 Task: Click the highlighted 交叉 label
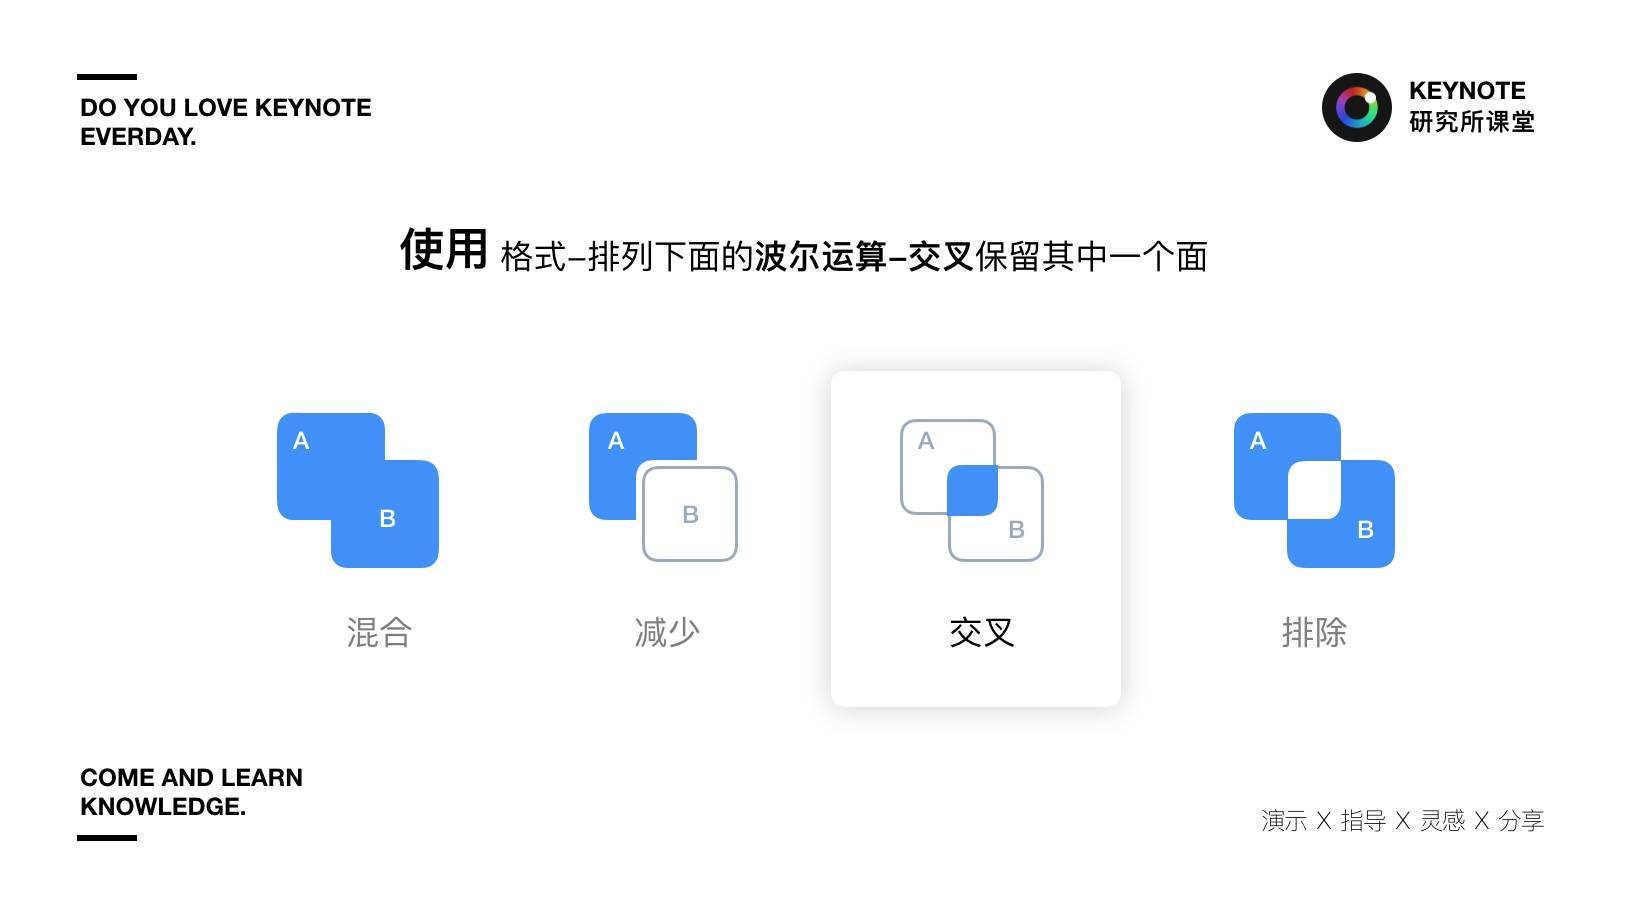(x=982, y=632)
